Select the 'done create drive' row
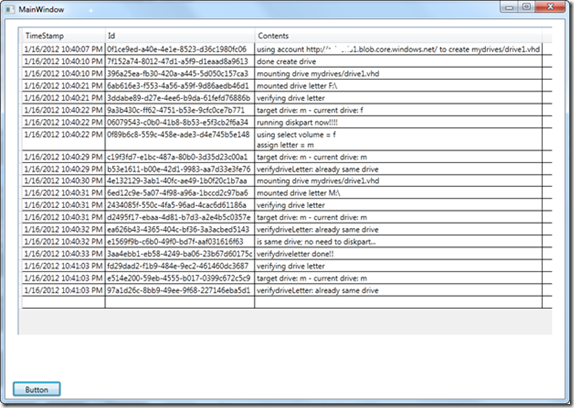The height and width of the screenshot is (408, 574). coord(287,61)
